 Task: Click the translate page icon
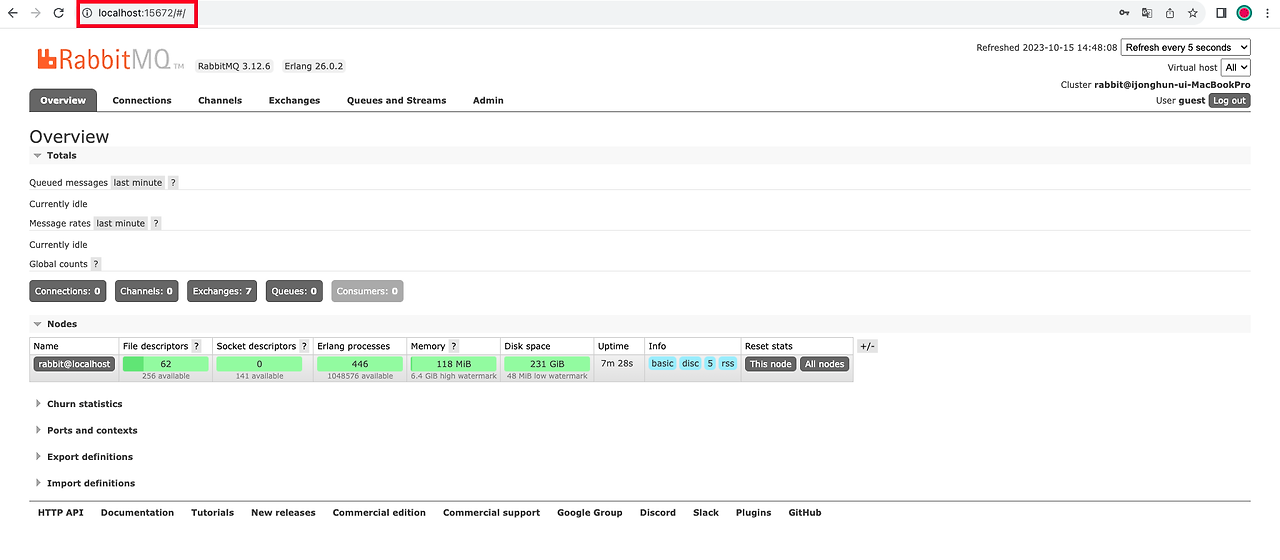pos(1147,13)
